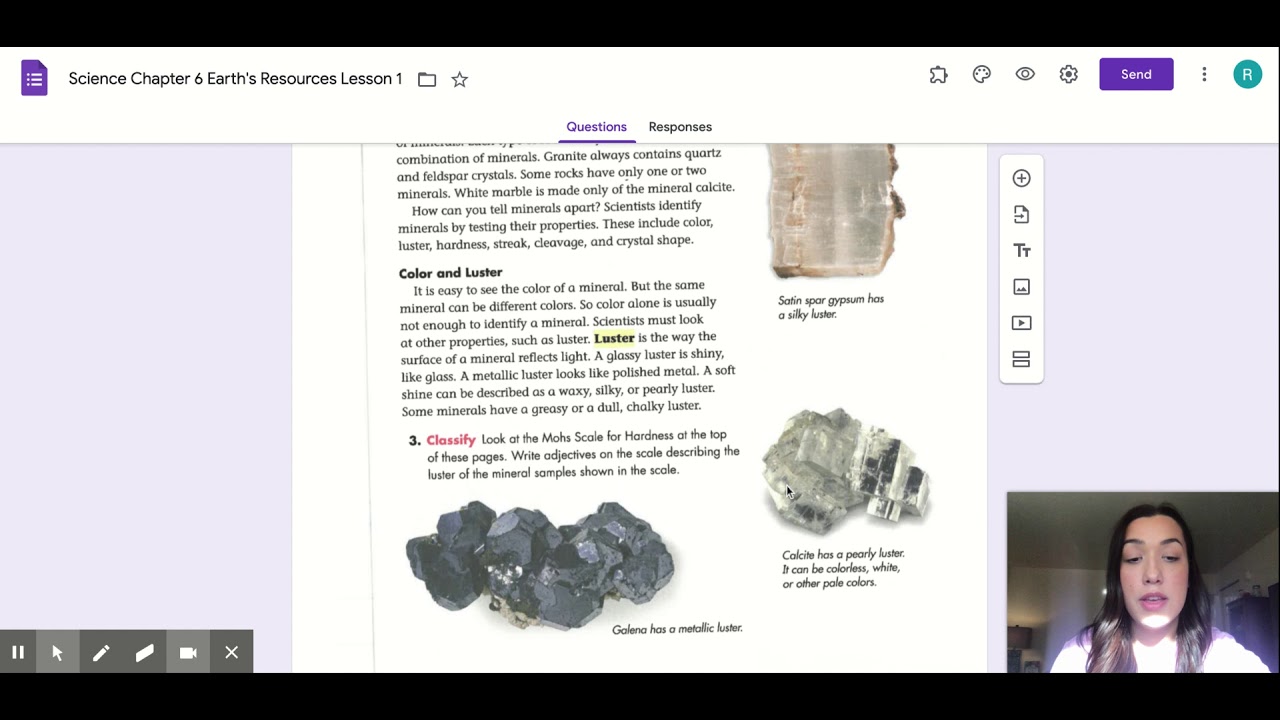Pause the screen recording
The width and height of the screenshot is (1280, 720).
[18, 652]
